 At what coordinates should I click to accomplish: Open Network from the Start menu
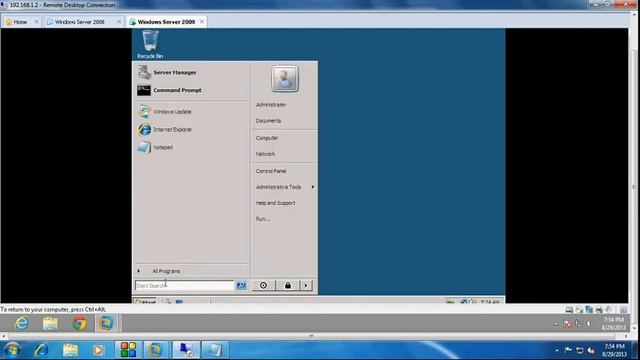[265, 154]
